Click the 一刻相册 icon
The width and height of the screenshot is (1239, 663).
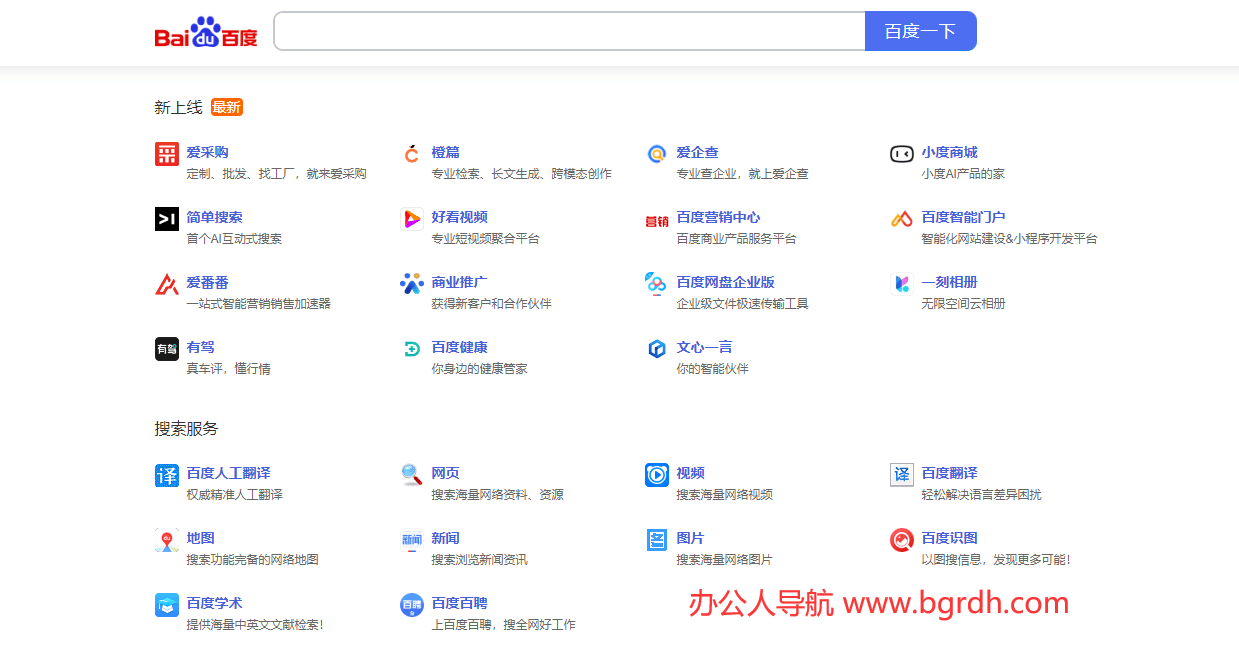click(900, 283)
